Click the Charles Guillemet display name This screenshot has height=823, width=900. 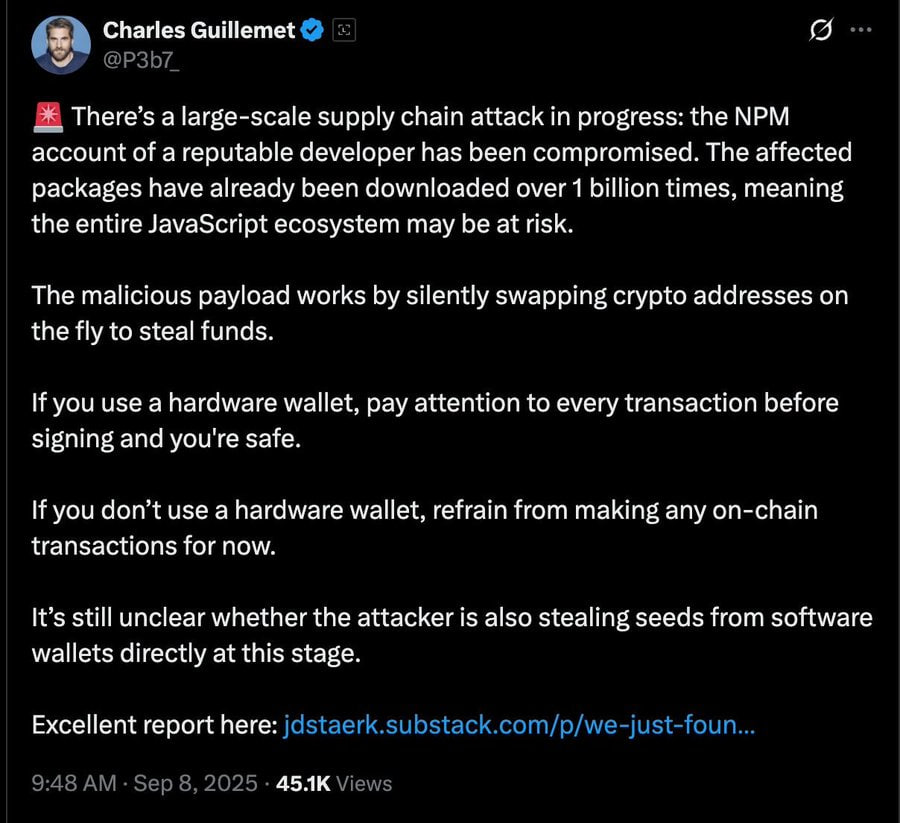[x=199, y=30]
